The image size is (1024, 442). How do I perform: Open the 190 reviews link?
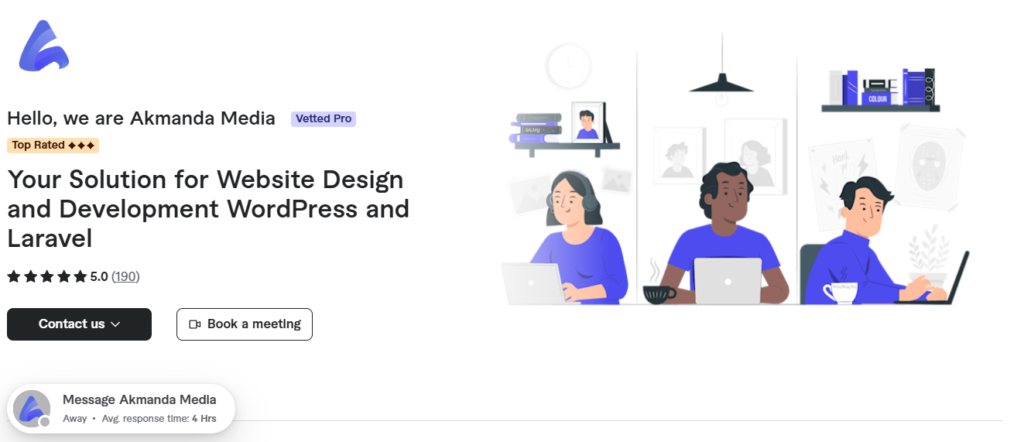(x=125, y=277)
